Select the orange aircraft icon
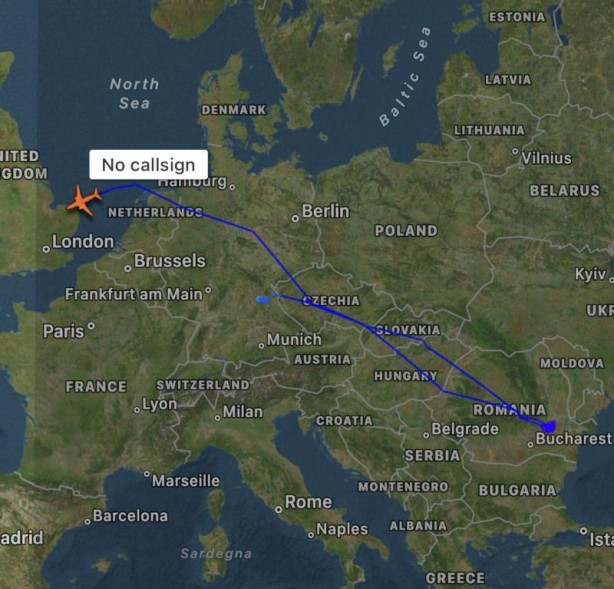This screenshot has height=589, width=614. [x=85, y=200]
